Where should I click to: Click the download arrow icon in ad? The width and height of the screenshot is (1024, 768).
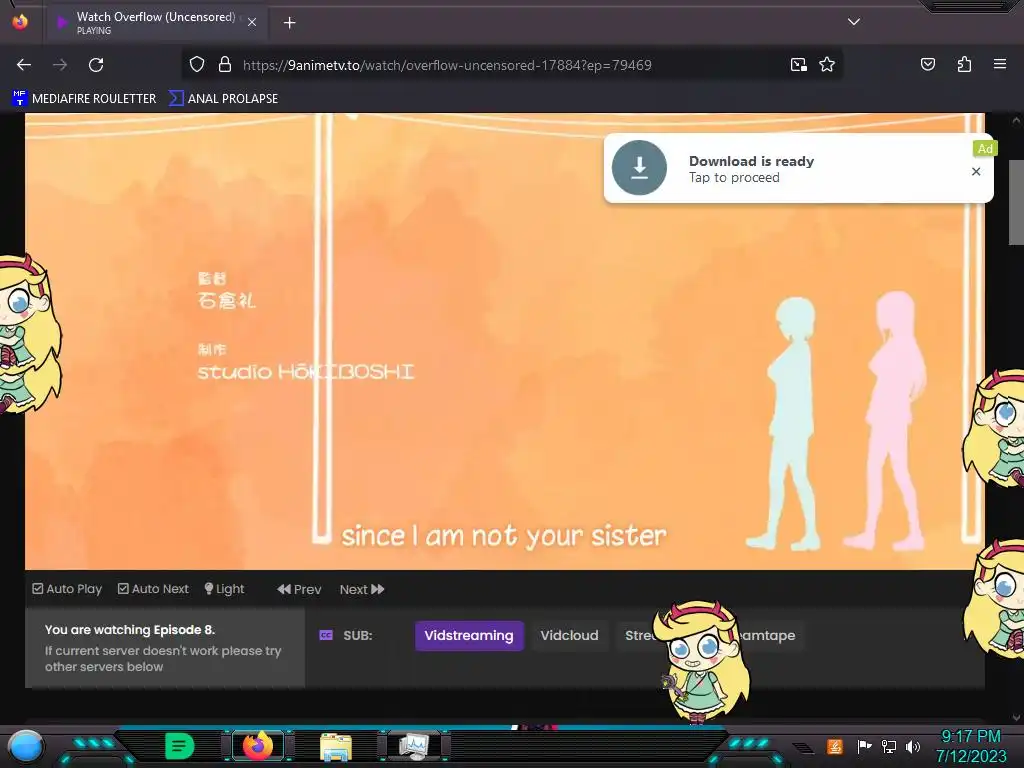(x=639, y=168)
